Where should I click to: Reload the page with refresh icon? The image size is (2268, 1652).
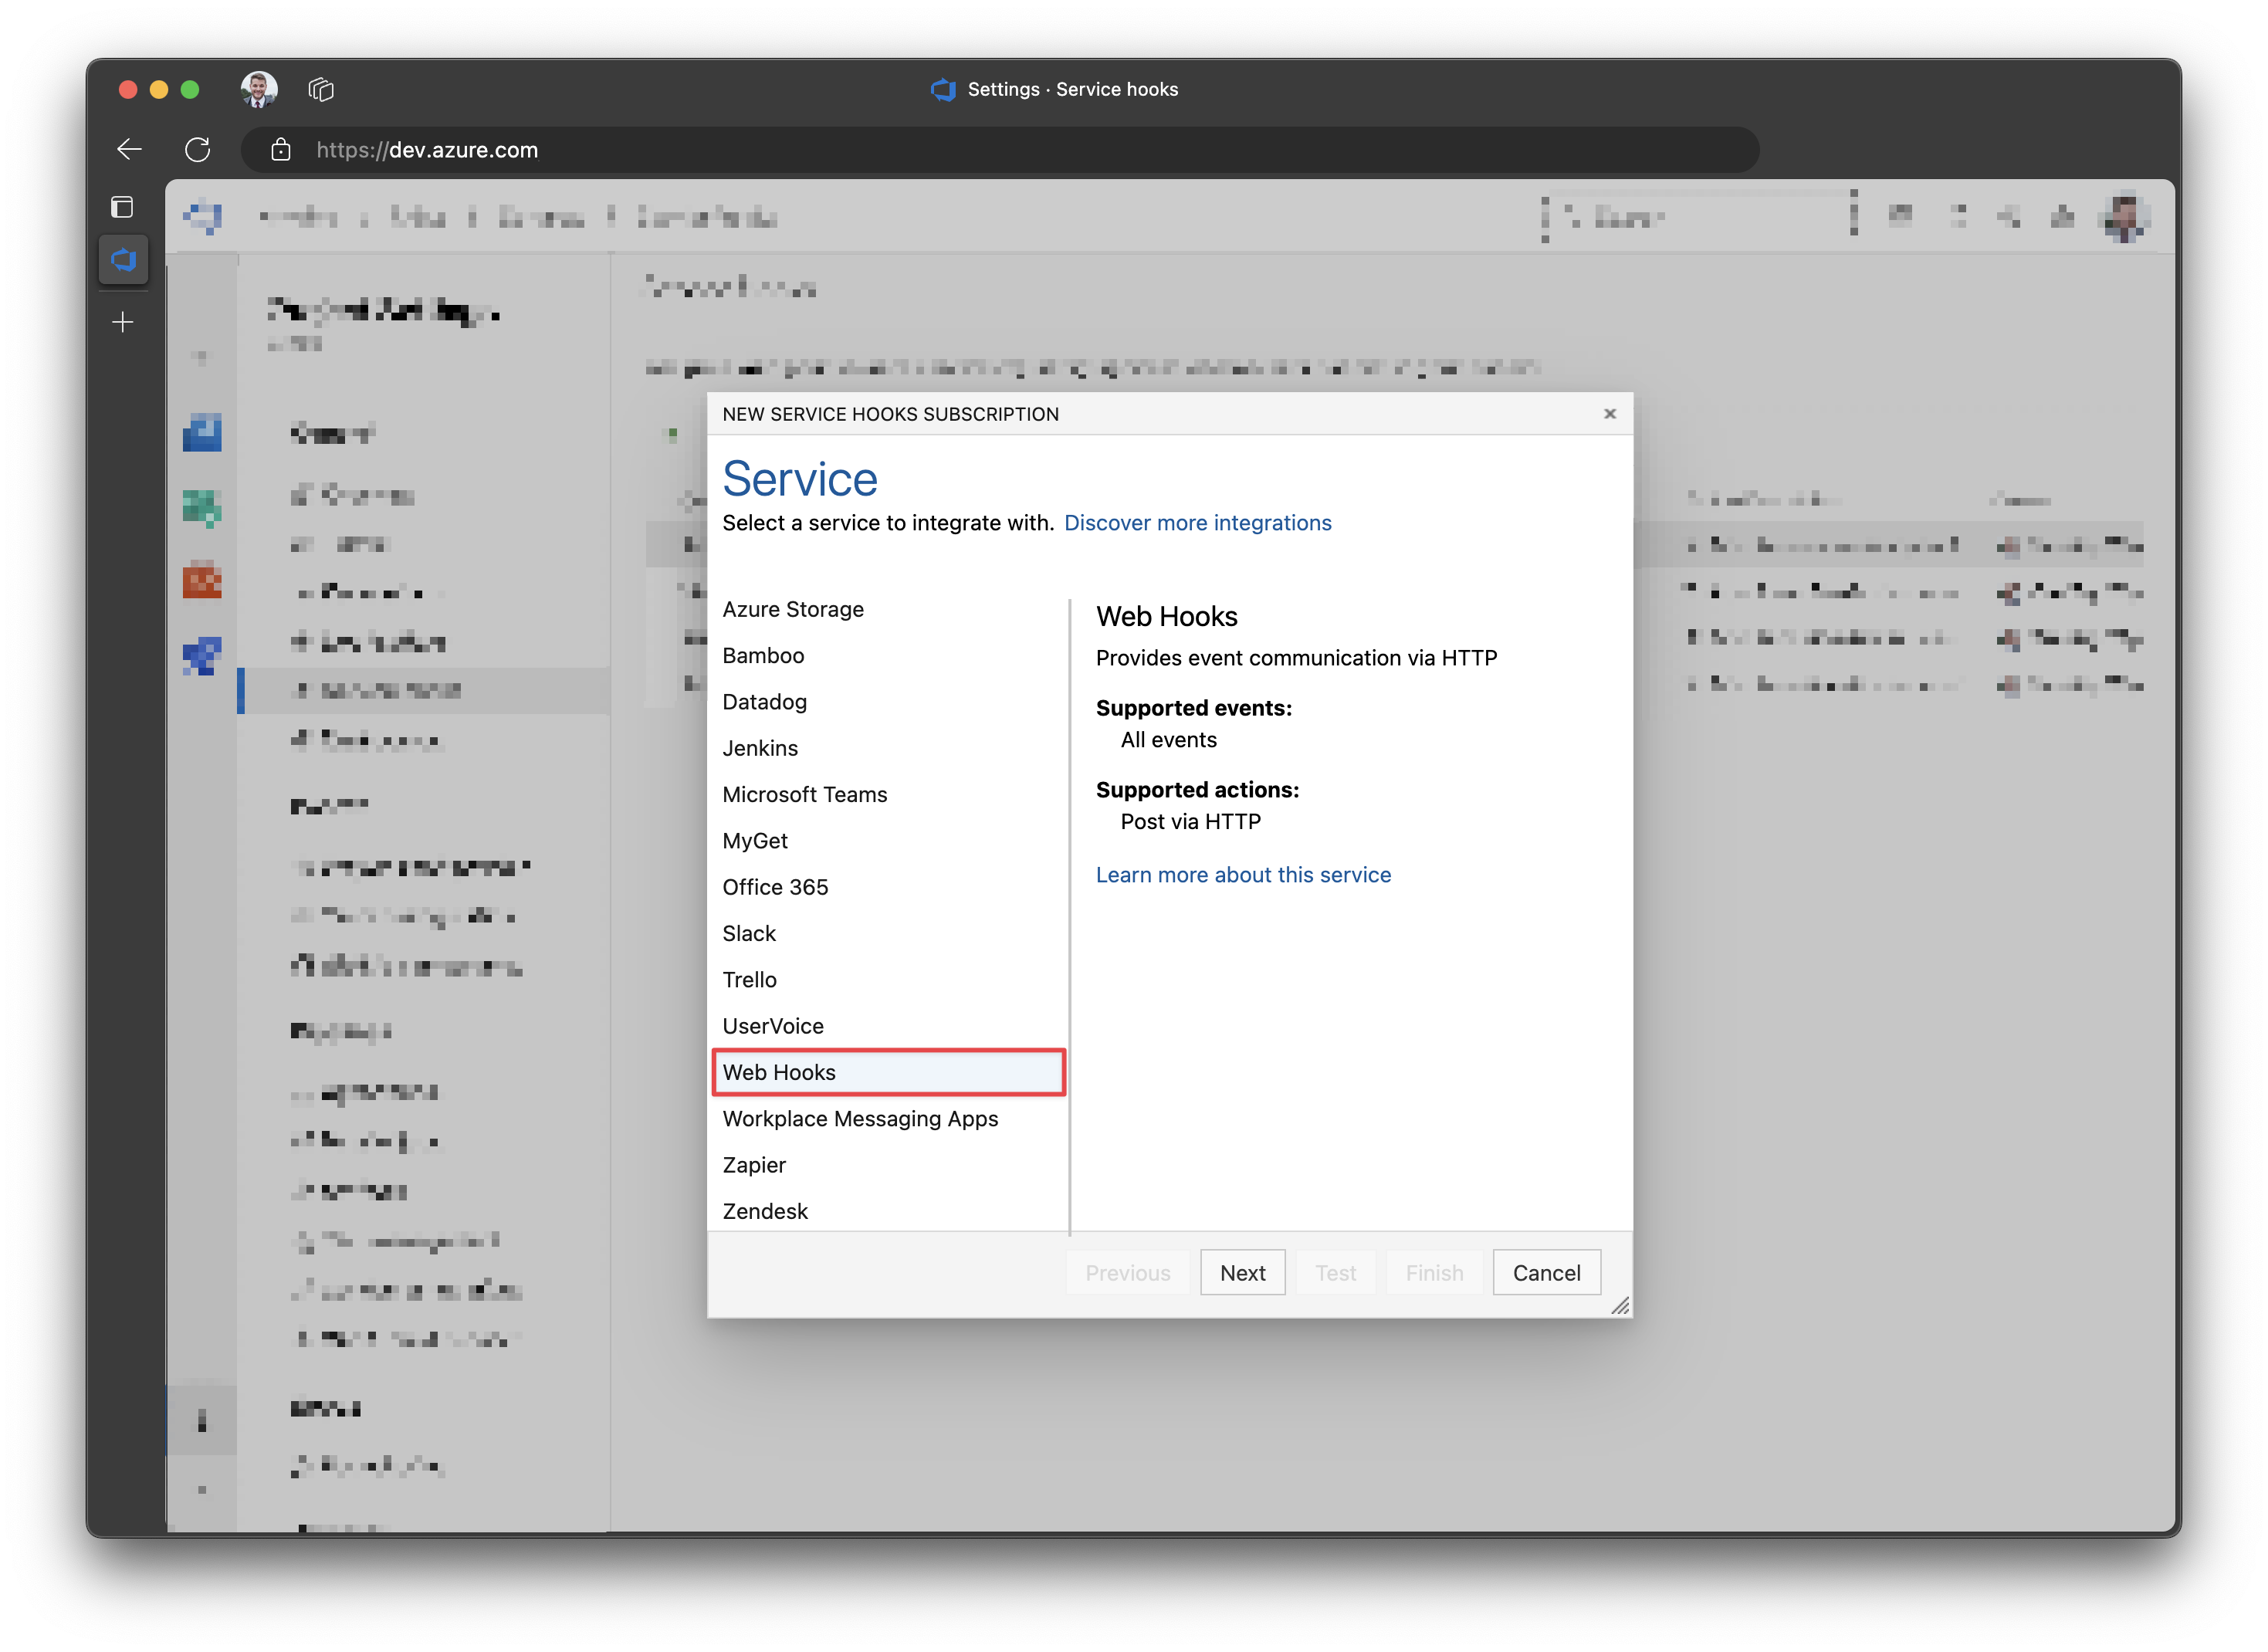tap(198, 150)
